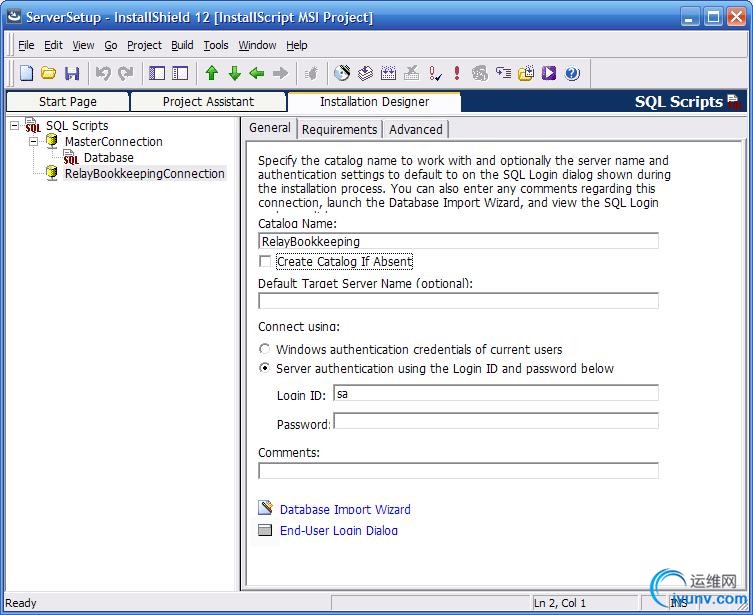Viewport: 753px width, 615px height.
Task: Click the red exclamation Run icon
Action: coord(457,73)
